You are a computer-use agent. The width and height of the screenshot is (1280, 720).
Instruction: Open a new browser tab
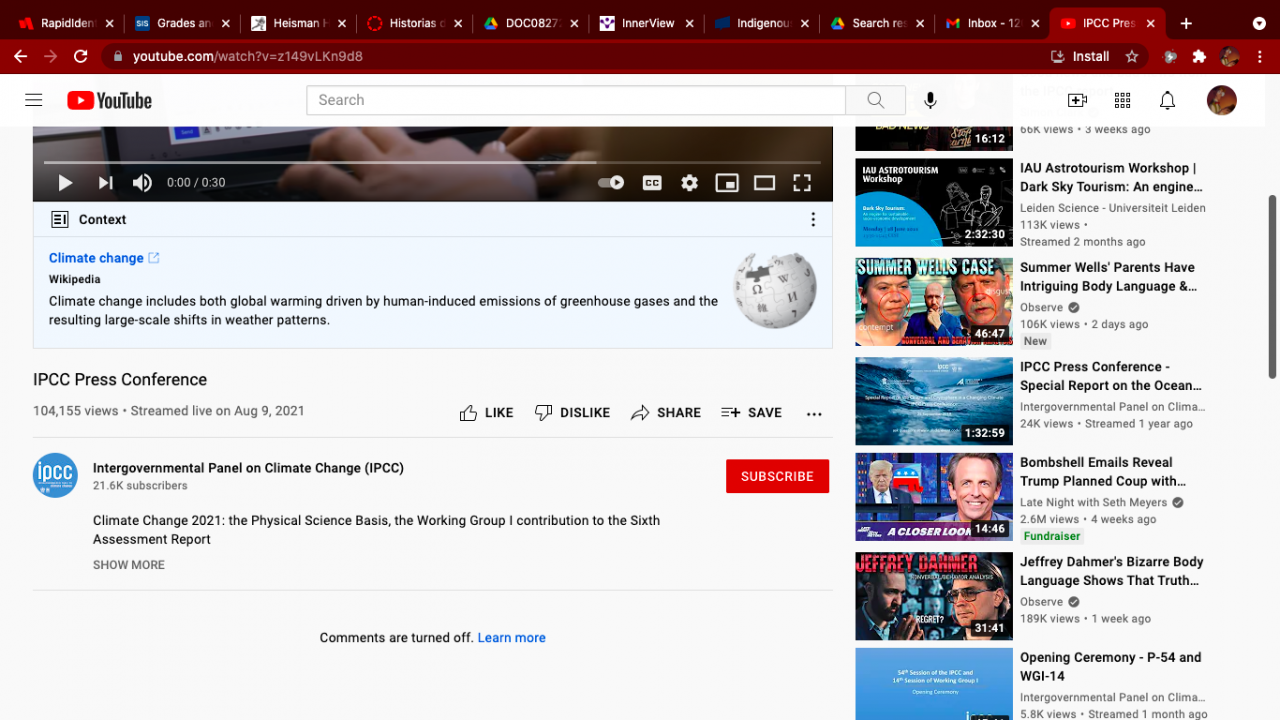[1186, 23]
